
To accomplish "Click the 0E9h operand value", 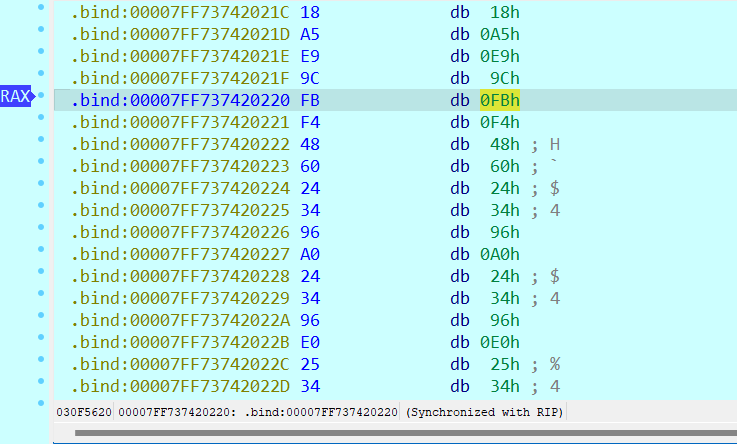I will 500,56.
